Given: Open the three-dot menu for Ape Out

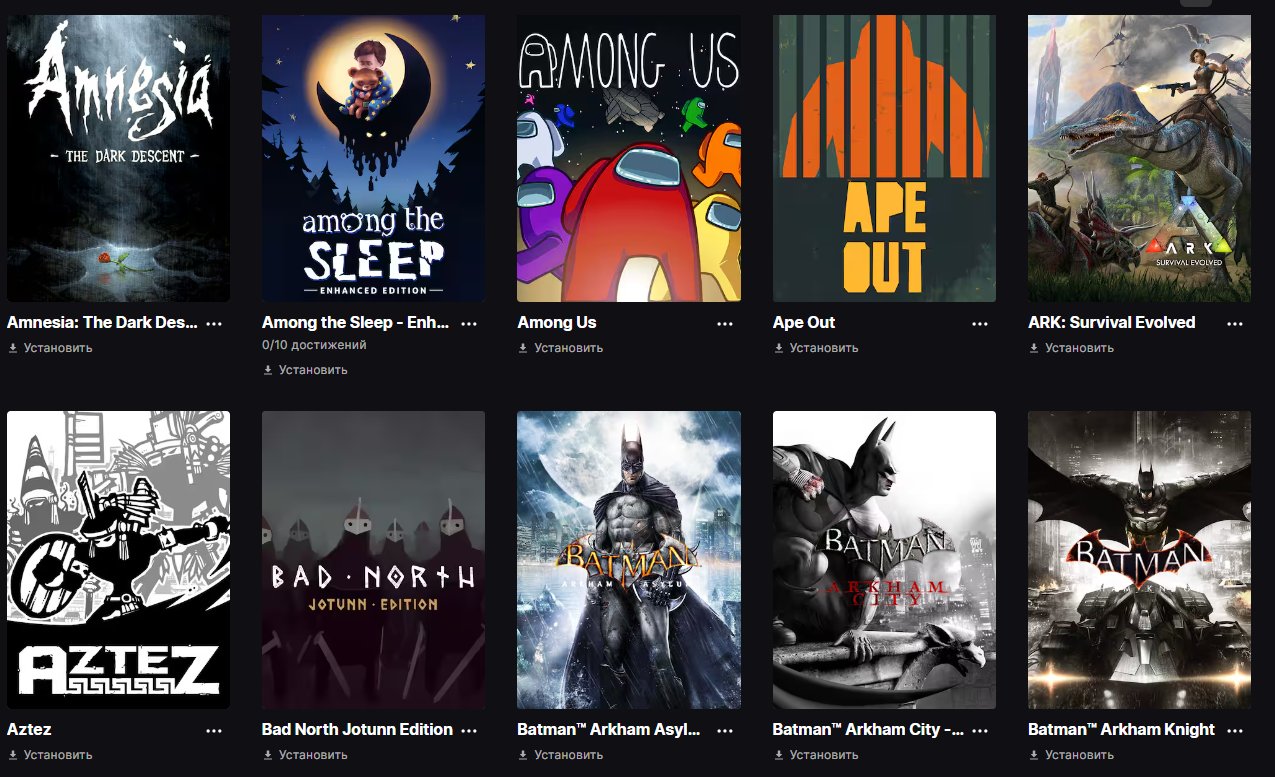Looking at the screenshot, I should (x=980, y=324).
